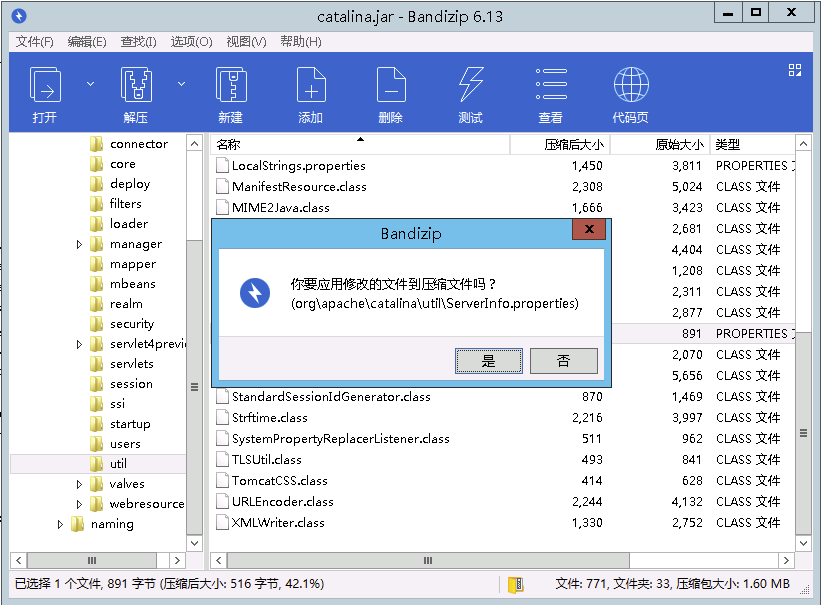Select the filters folder in tree
The height and width of the screenshot is (605, 822).
point(115,203)
